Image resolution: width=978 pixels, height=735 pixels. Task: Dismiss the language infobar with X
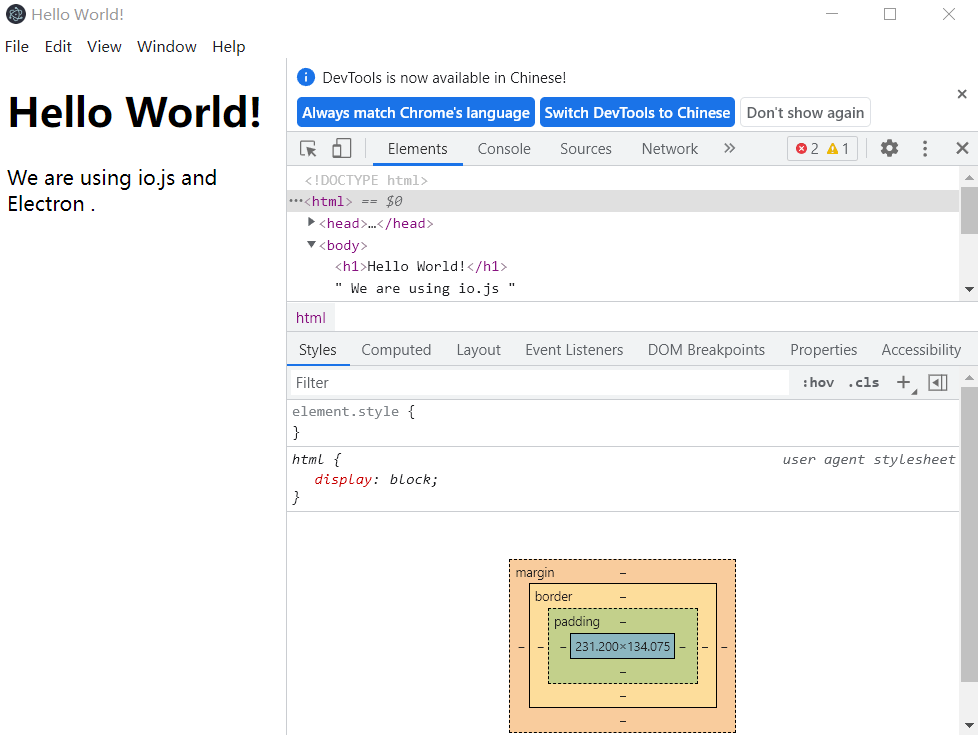point(962,94)
